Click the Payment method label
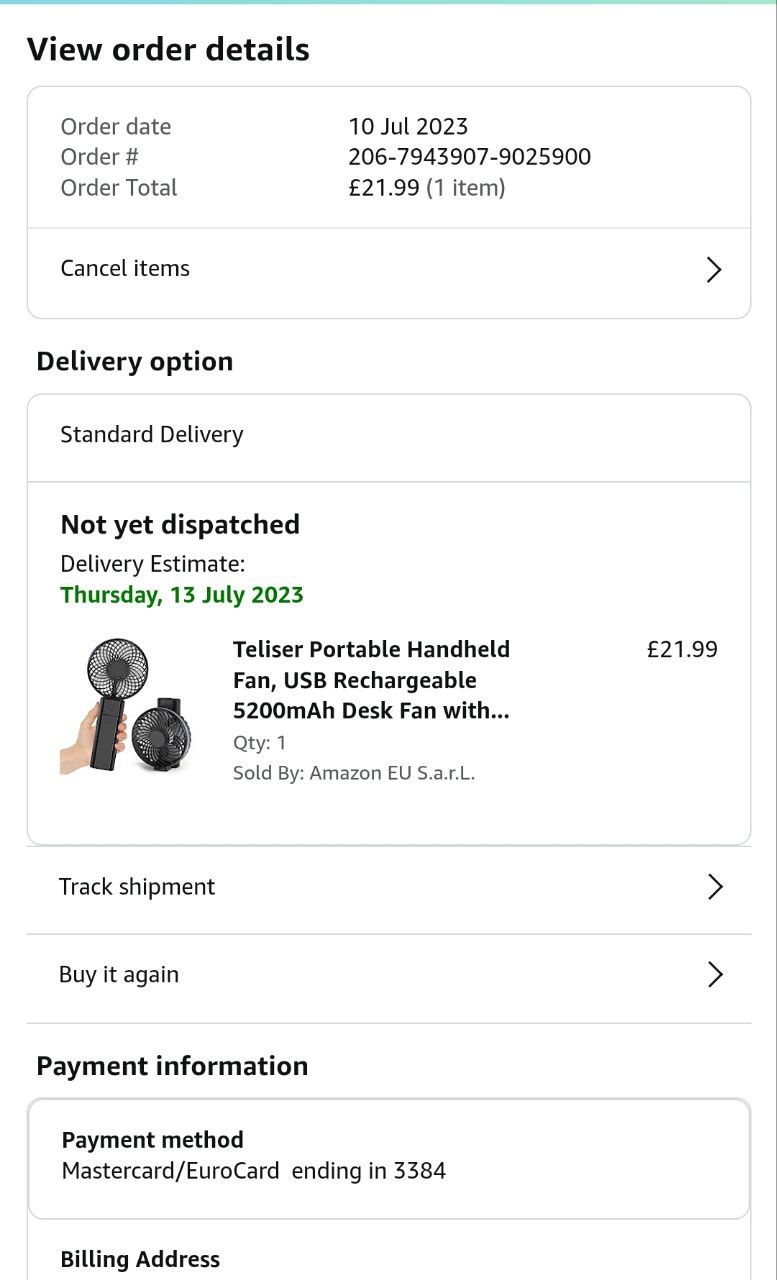Image resolution: width=777 pixels, height=1280 pixels. (153, 1140)
